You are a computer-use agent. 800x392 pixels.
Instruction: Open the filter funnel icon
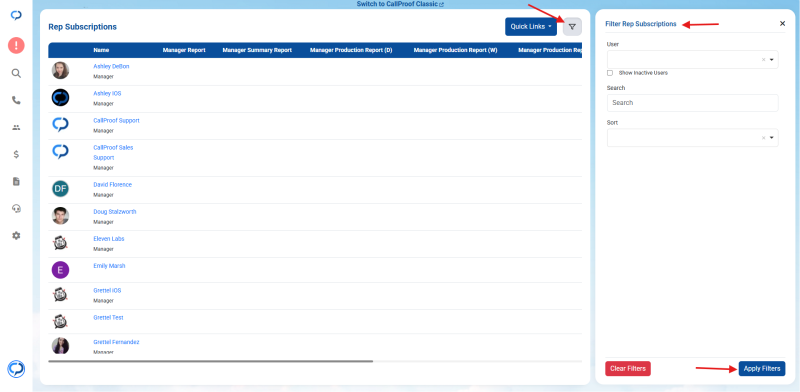click(572, 27)
